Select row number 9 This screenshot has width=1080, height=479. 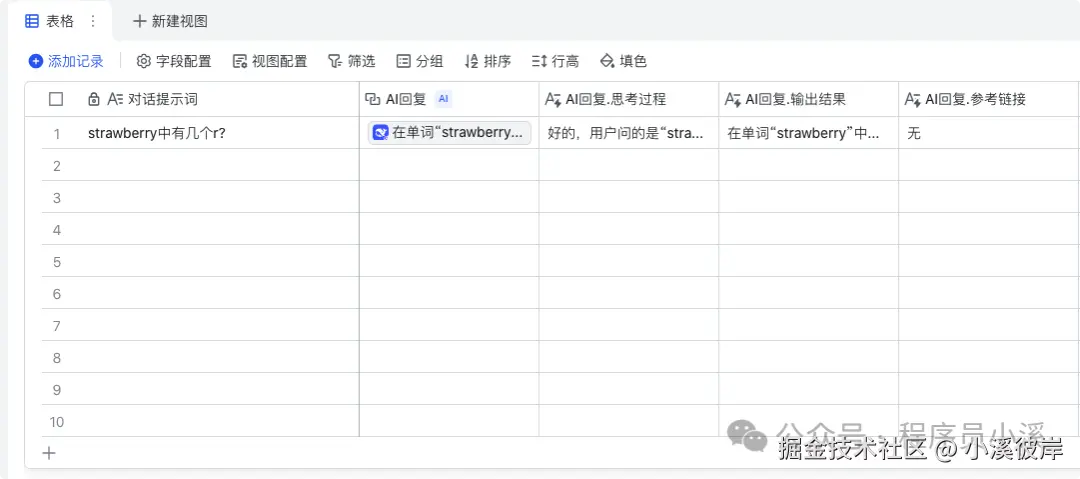pos(57,390)
